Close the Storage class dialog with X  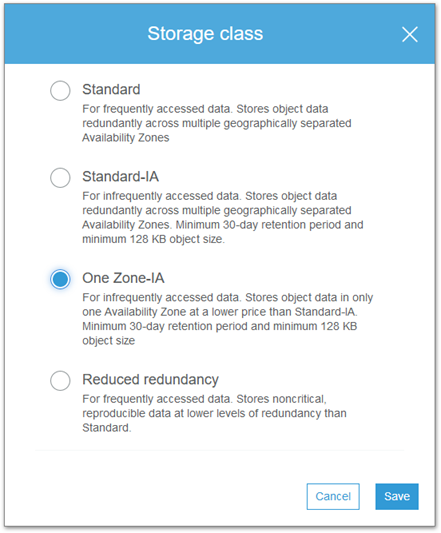click(410, 34)
